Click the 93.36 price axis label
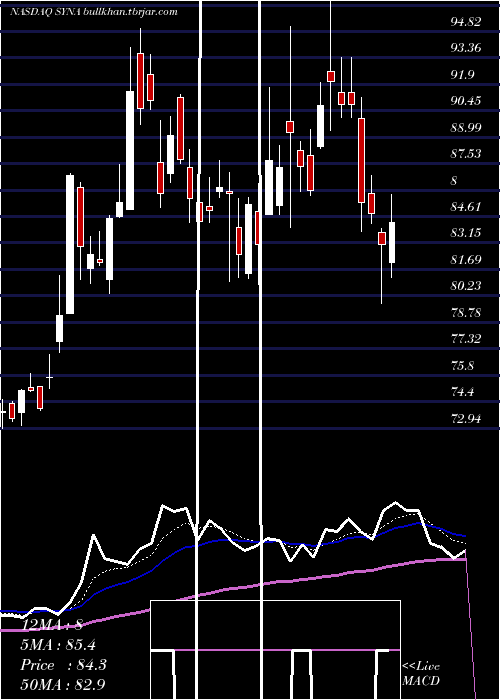 (466, 48)
